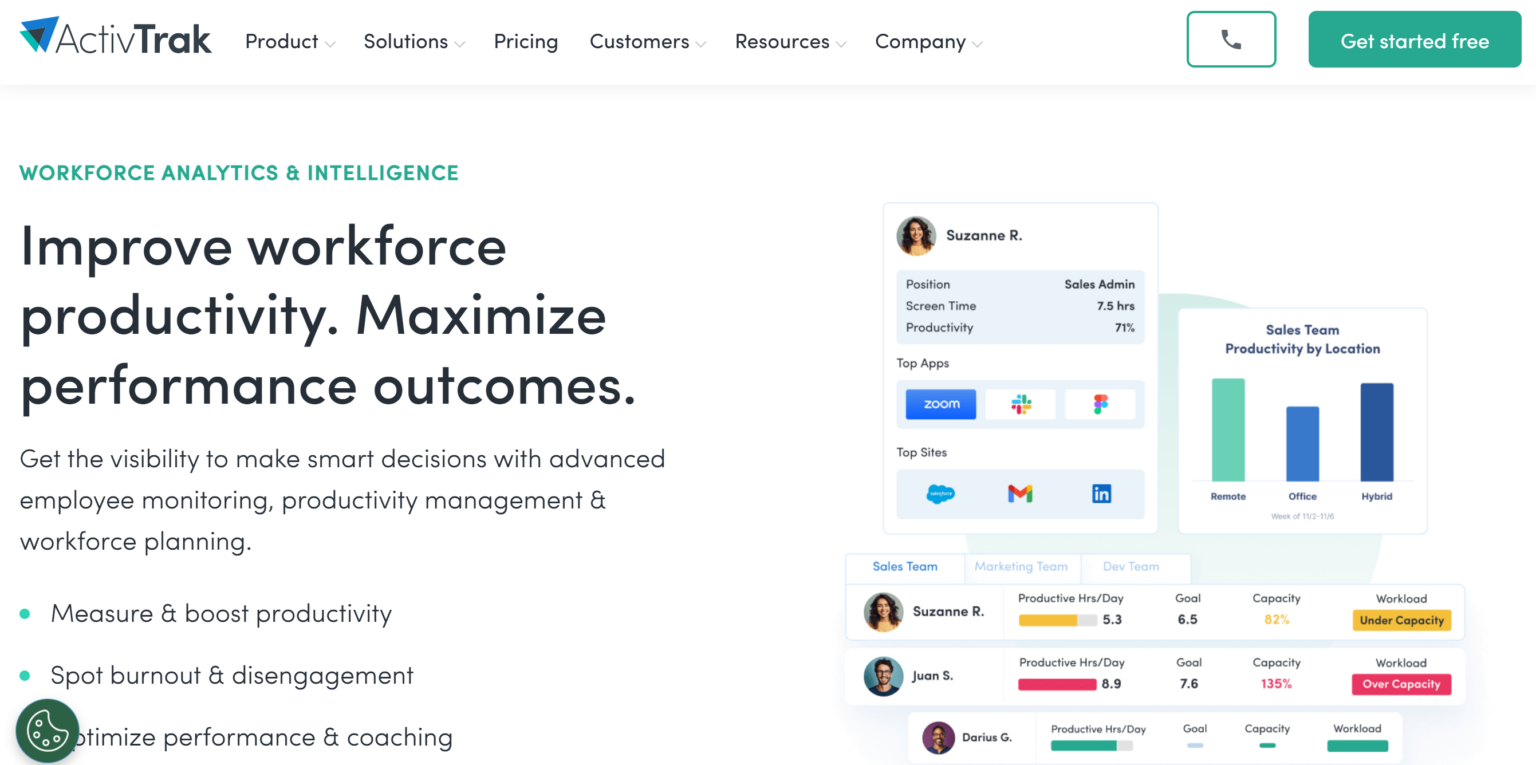
Task: Open the cookie consent icon
Action: point(47,731)
